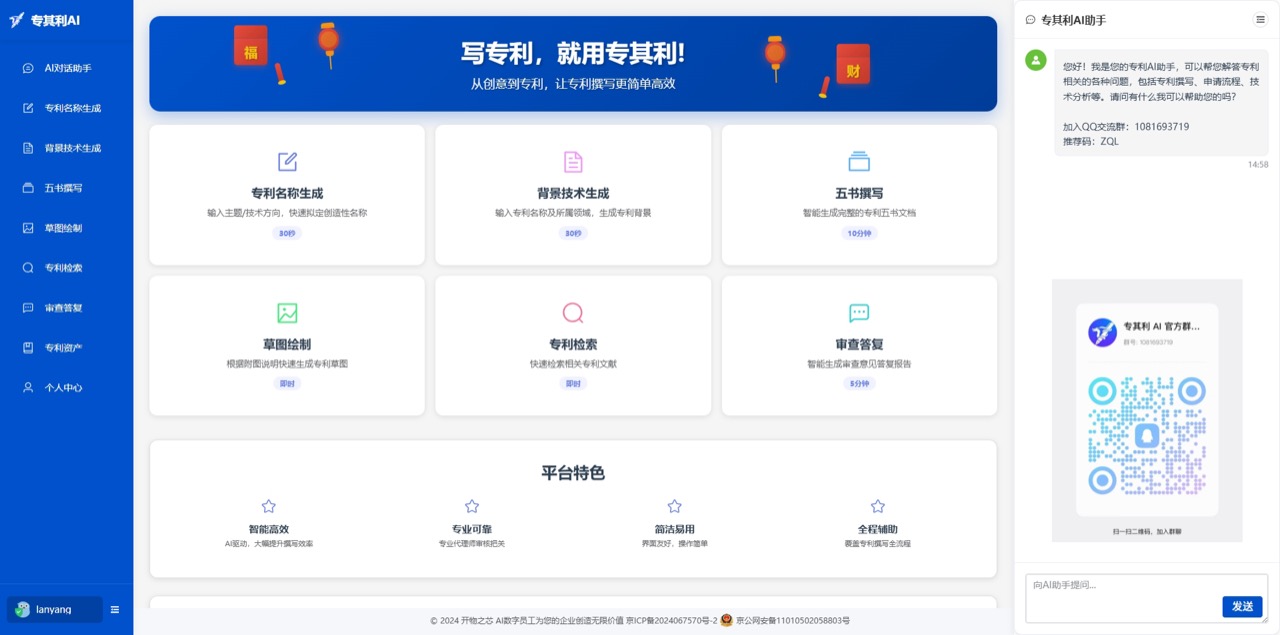Screen dimensions: 1280x635
Task: Open the lanyang account dropdown
Action: pos(55,609)
